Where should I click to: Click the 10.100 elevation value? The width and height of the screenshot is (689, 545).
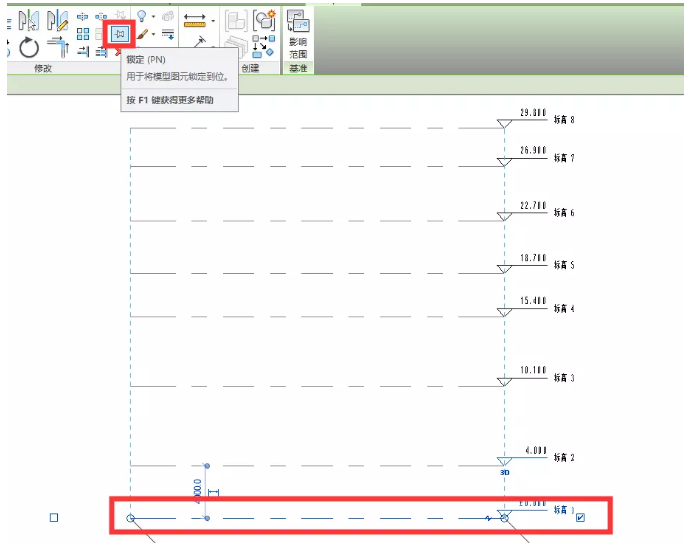pos(533,370)
